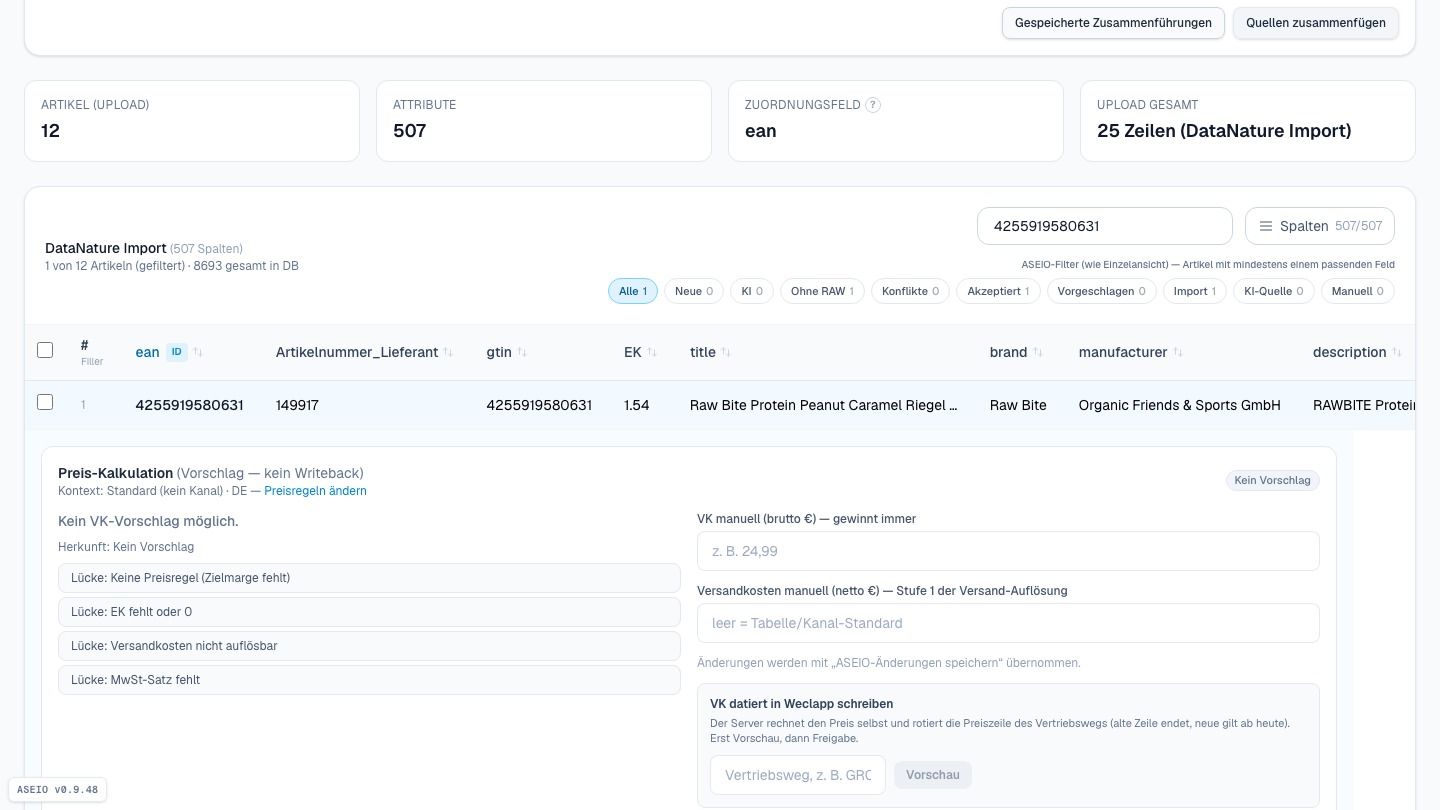Select the Ohne RAW filter chip
This screenshot has width=1440, height=810.
[x=822, y=291]
